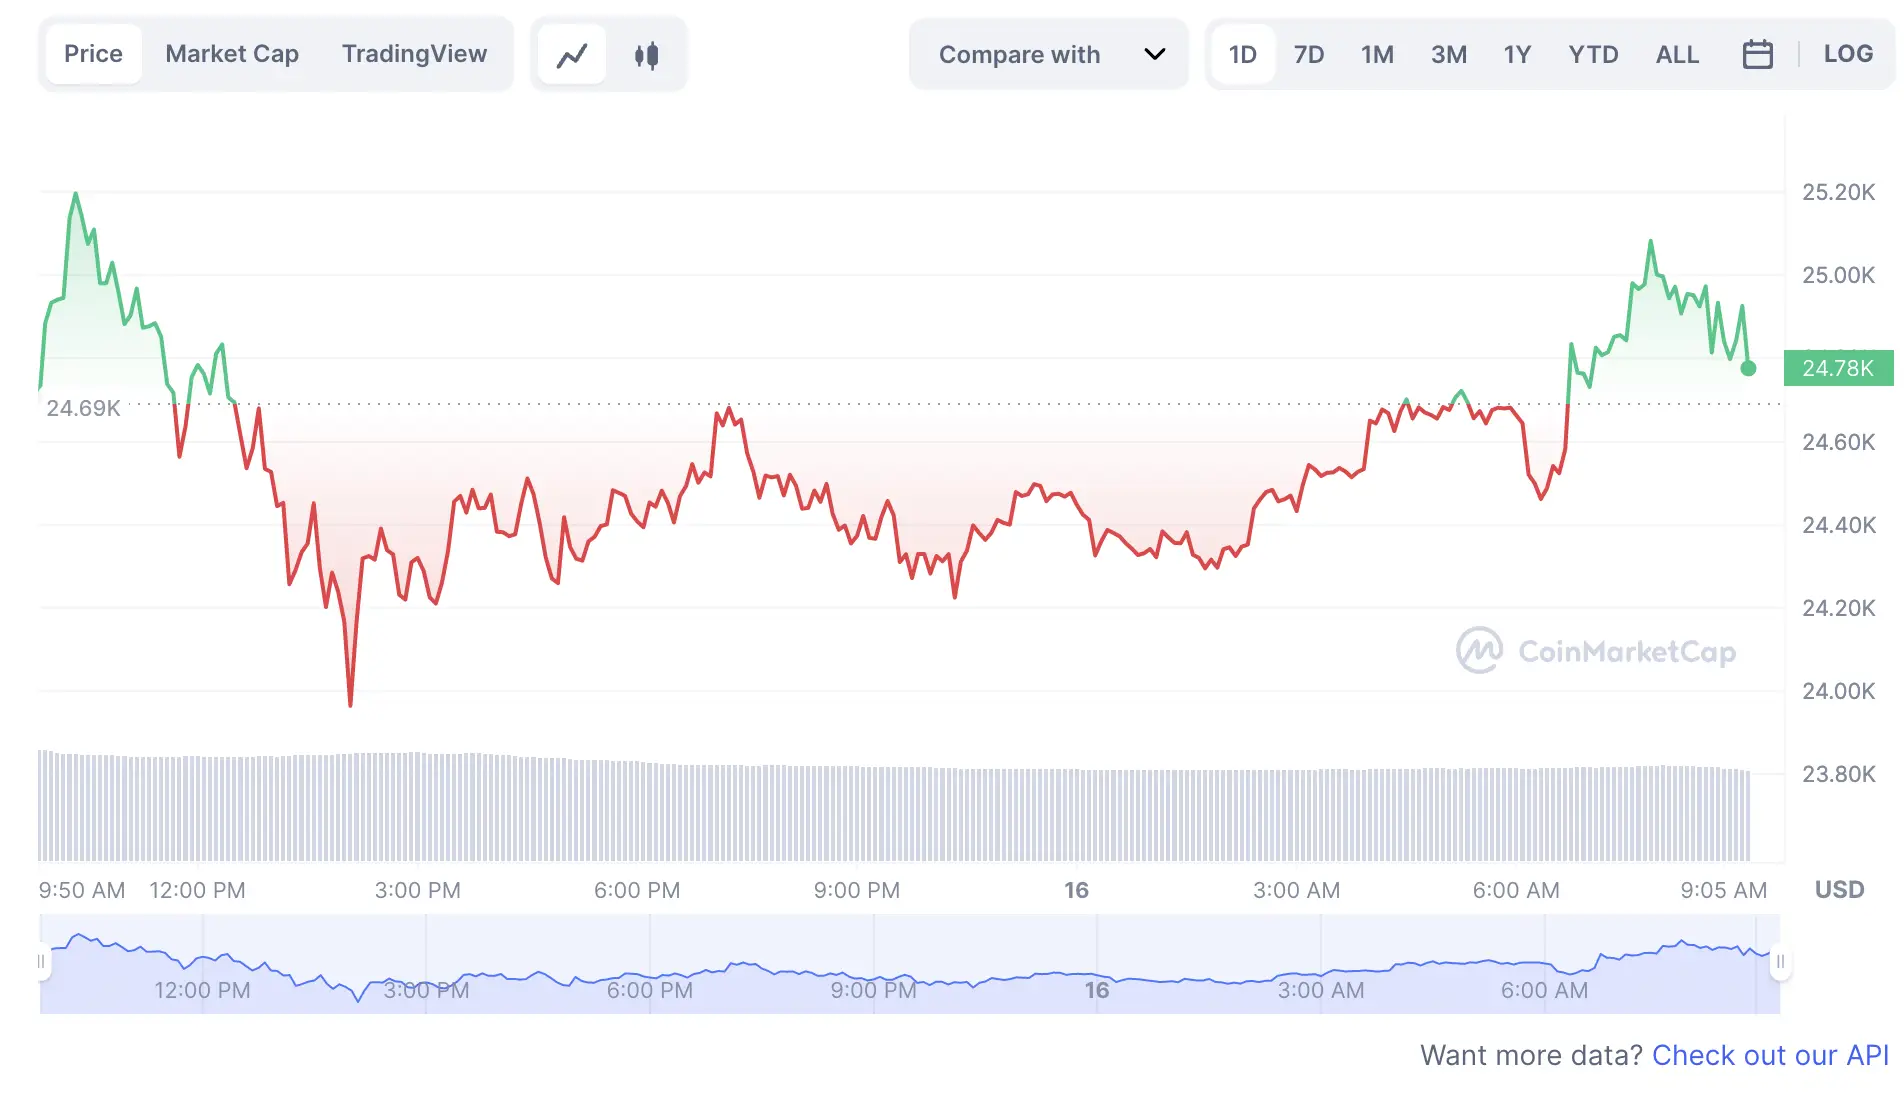The image size is (1904, 1098).
Task: Click the 23.80K axis label
Action: [x=1838, y=774]
